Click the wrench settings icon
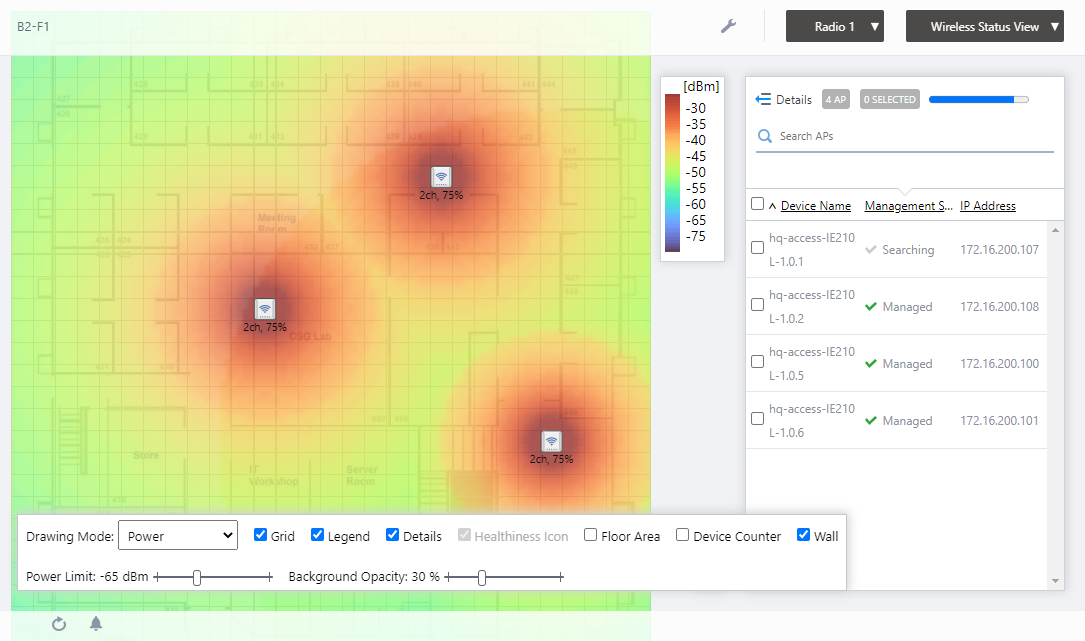Viewport: 1085px width, 641px height. coord(728,26)
